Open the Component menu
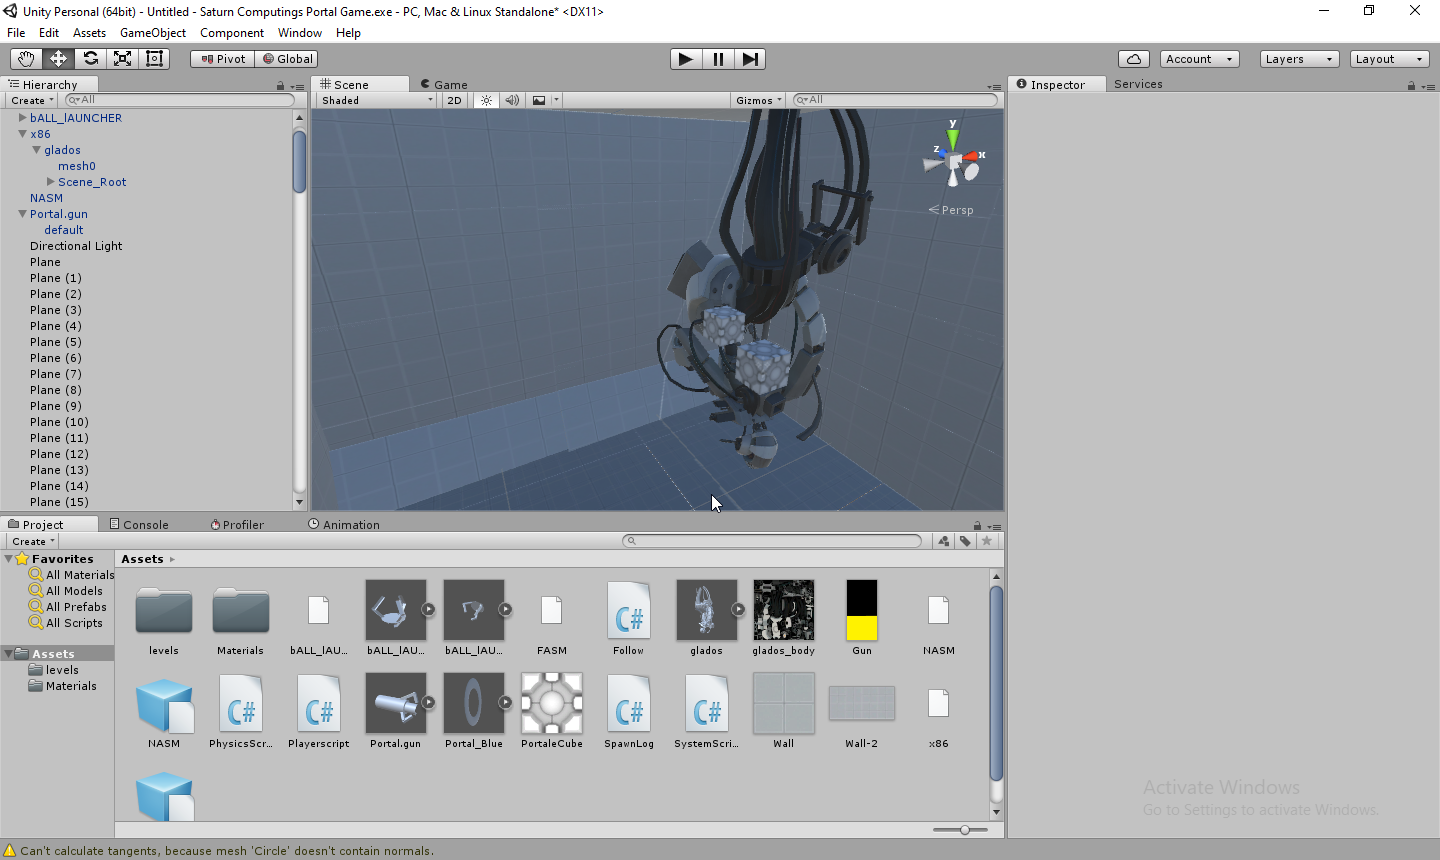Viewport: 1440px width, 860px height. tap(232, 33)
